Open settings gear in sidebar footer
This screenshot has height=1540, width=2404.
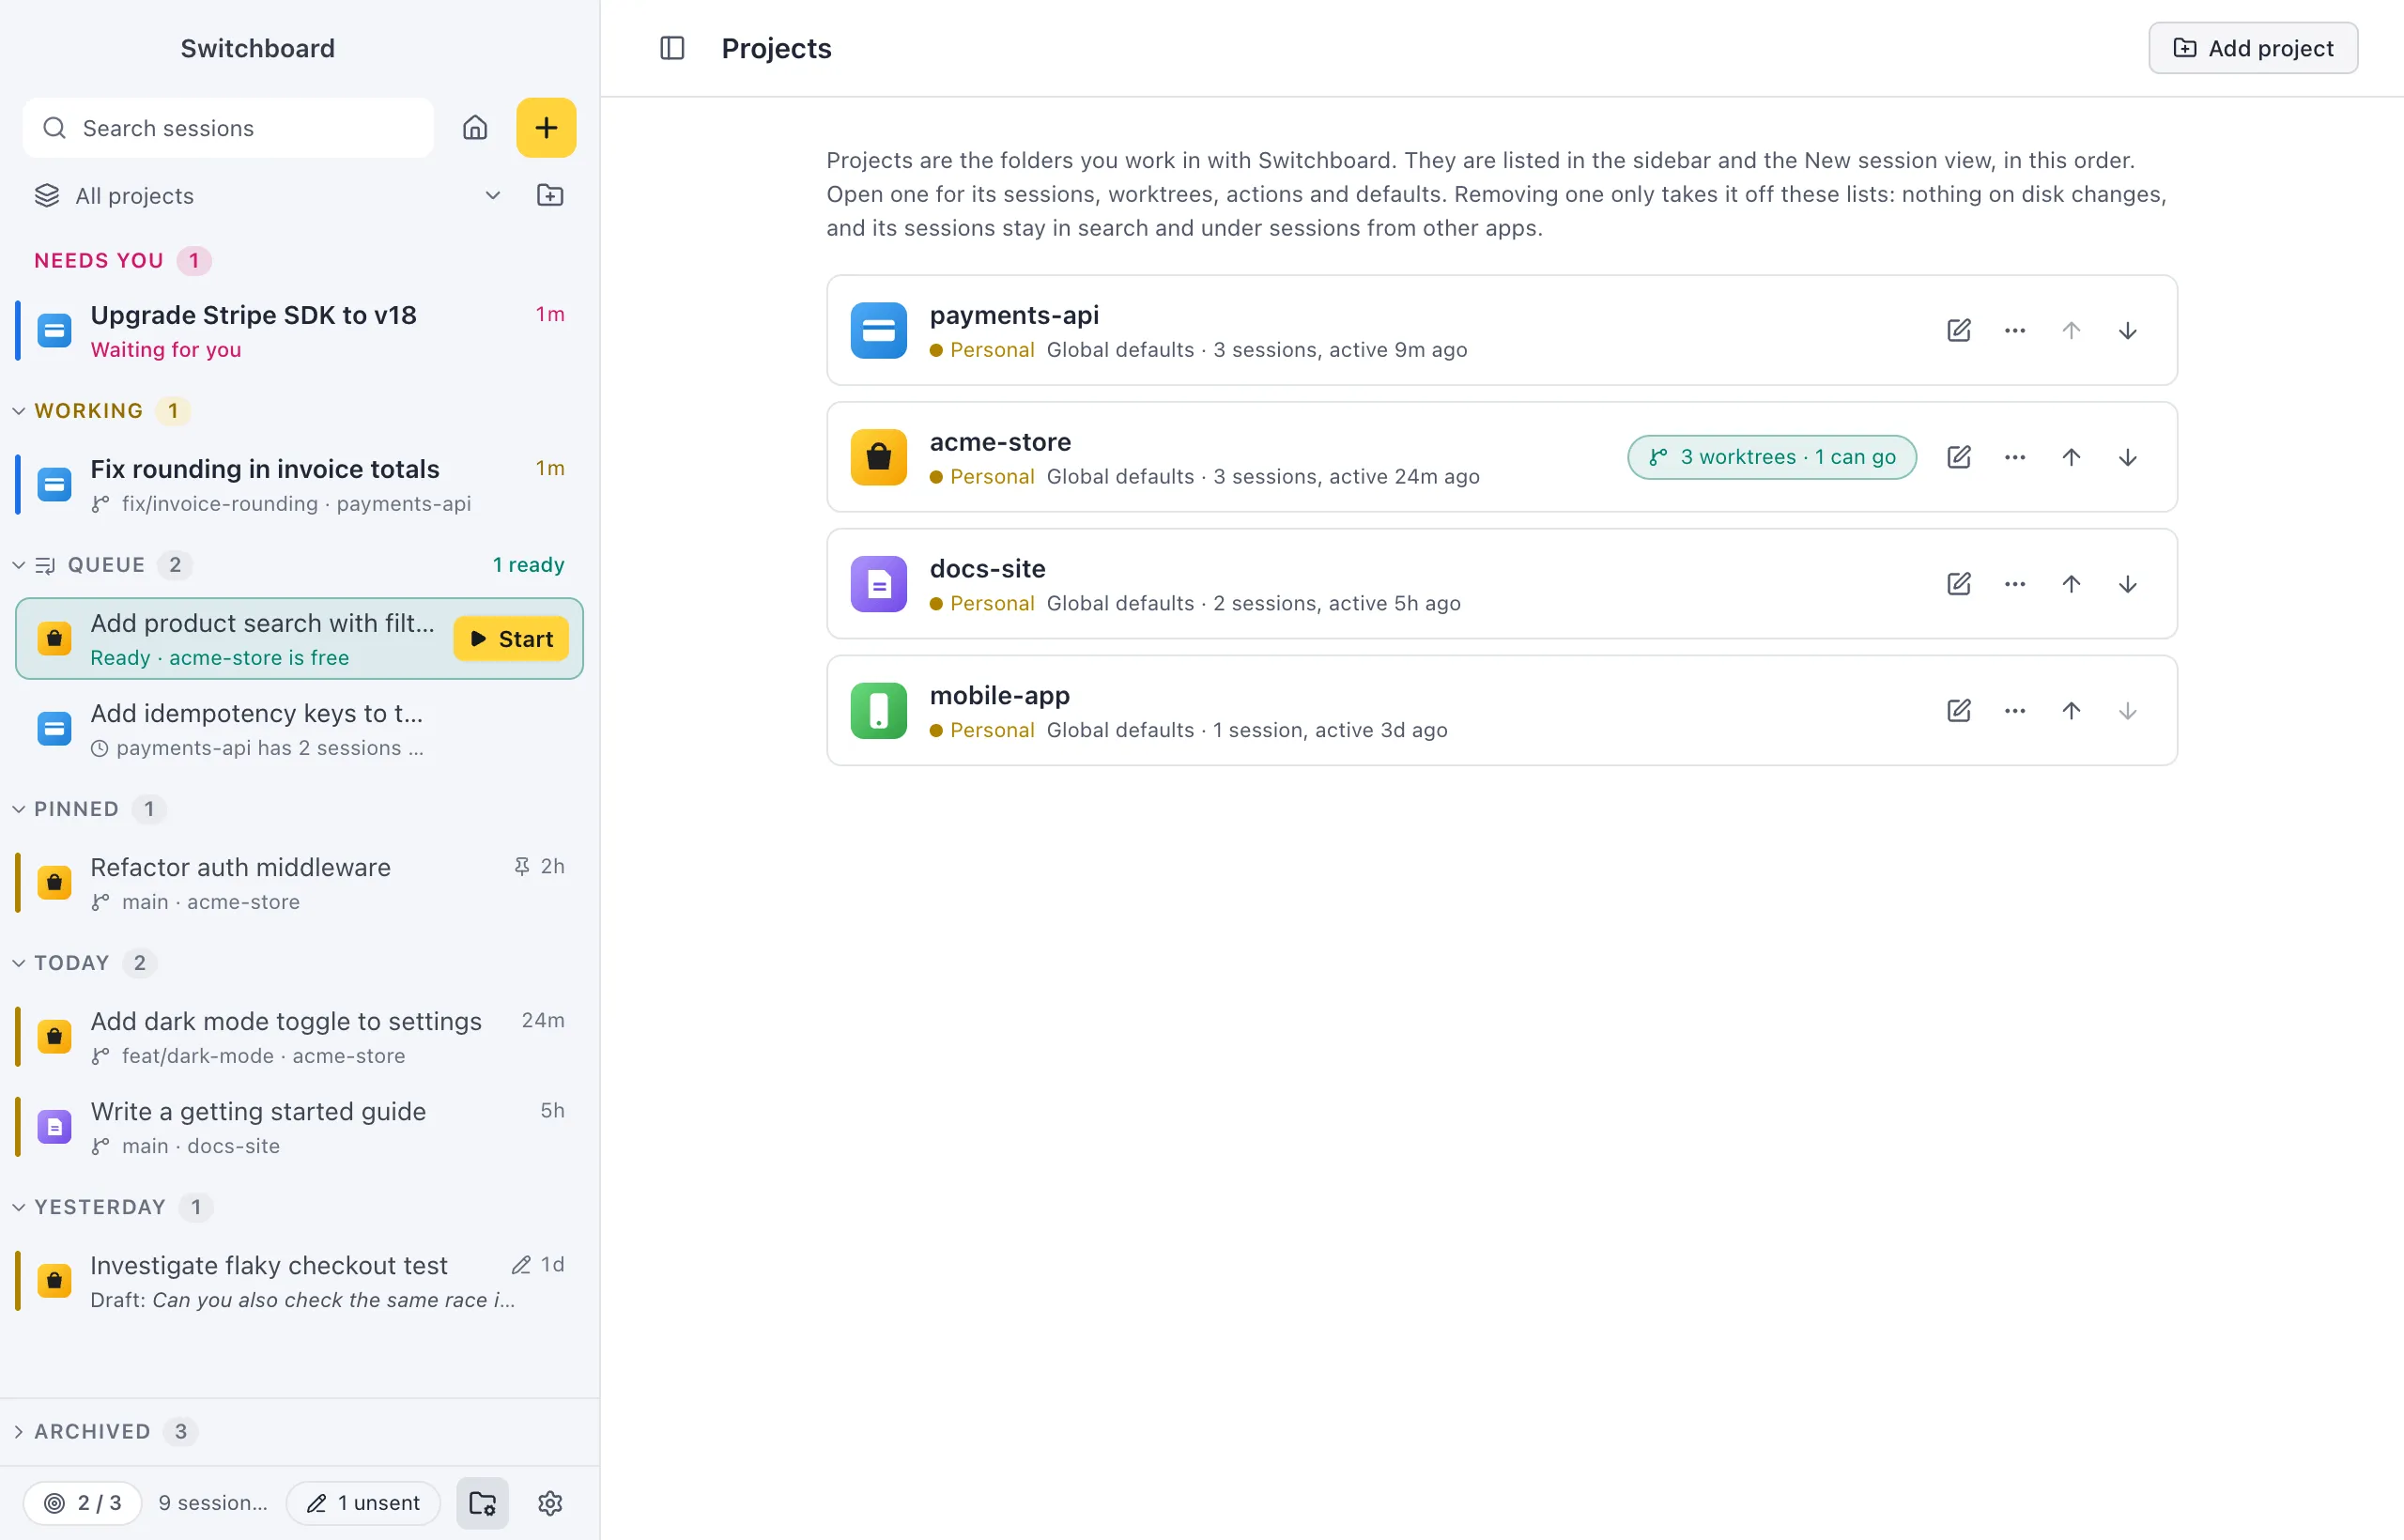[550, 1503]
